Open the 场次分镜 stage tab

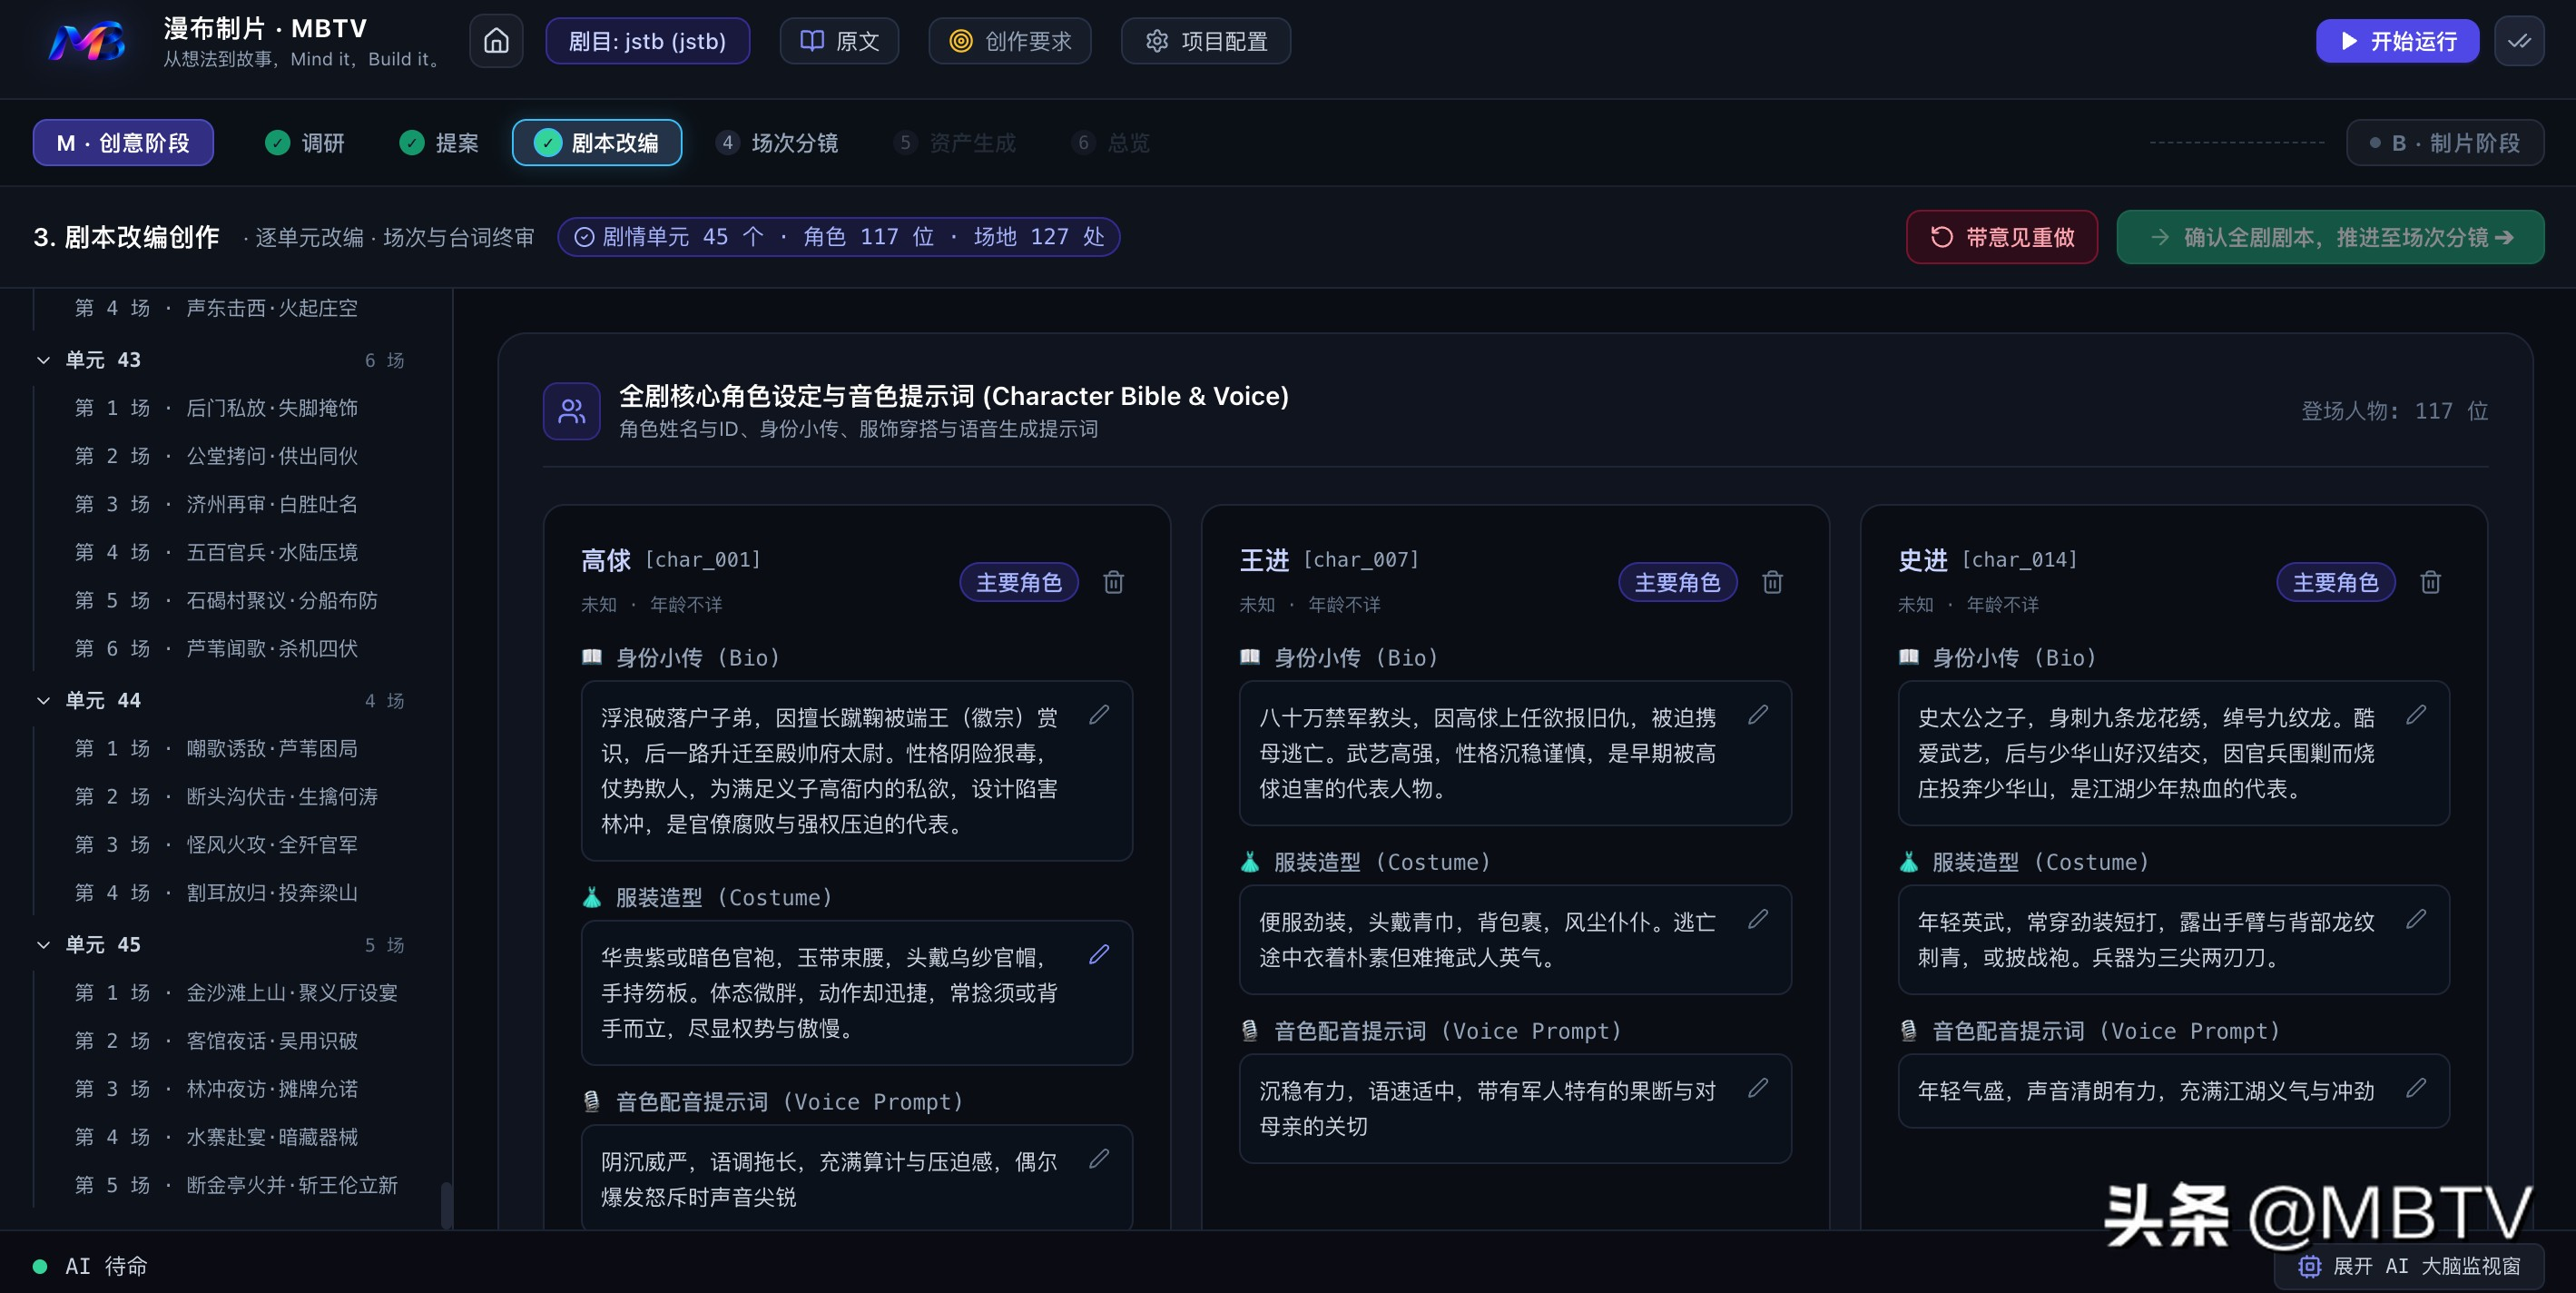coord(778,143)
